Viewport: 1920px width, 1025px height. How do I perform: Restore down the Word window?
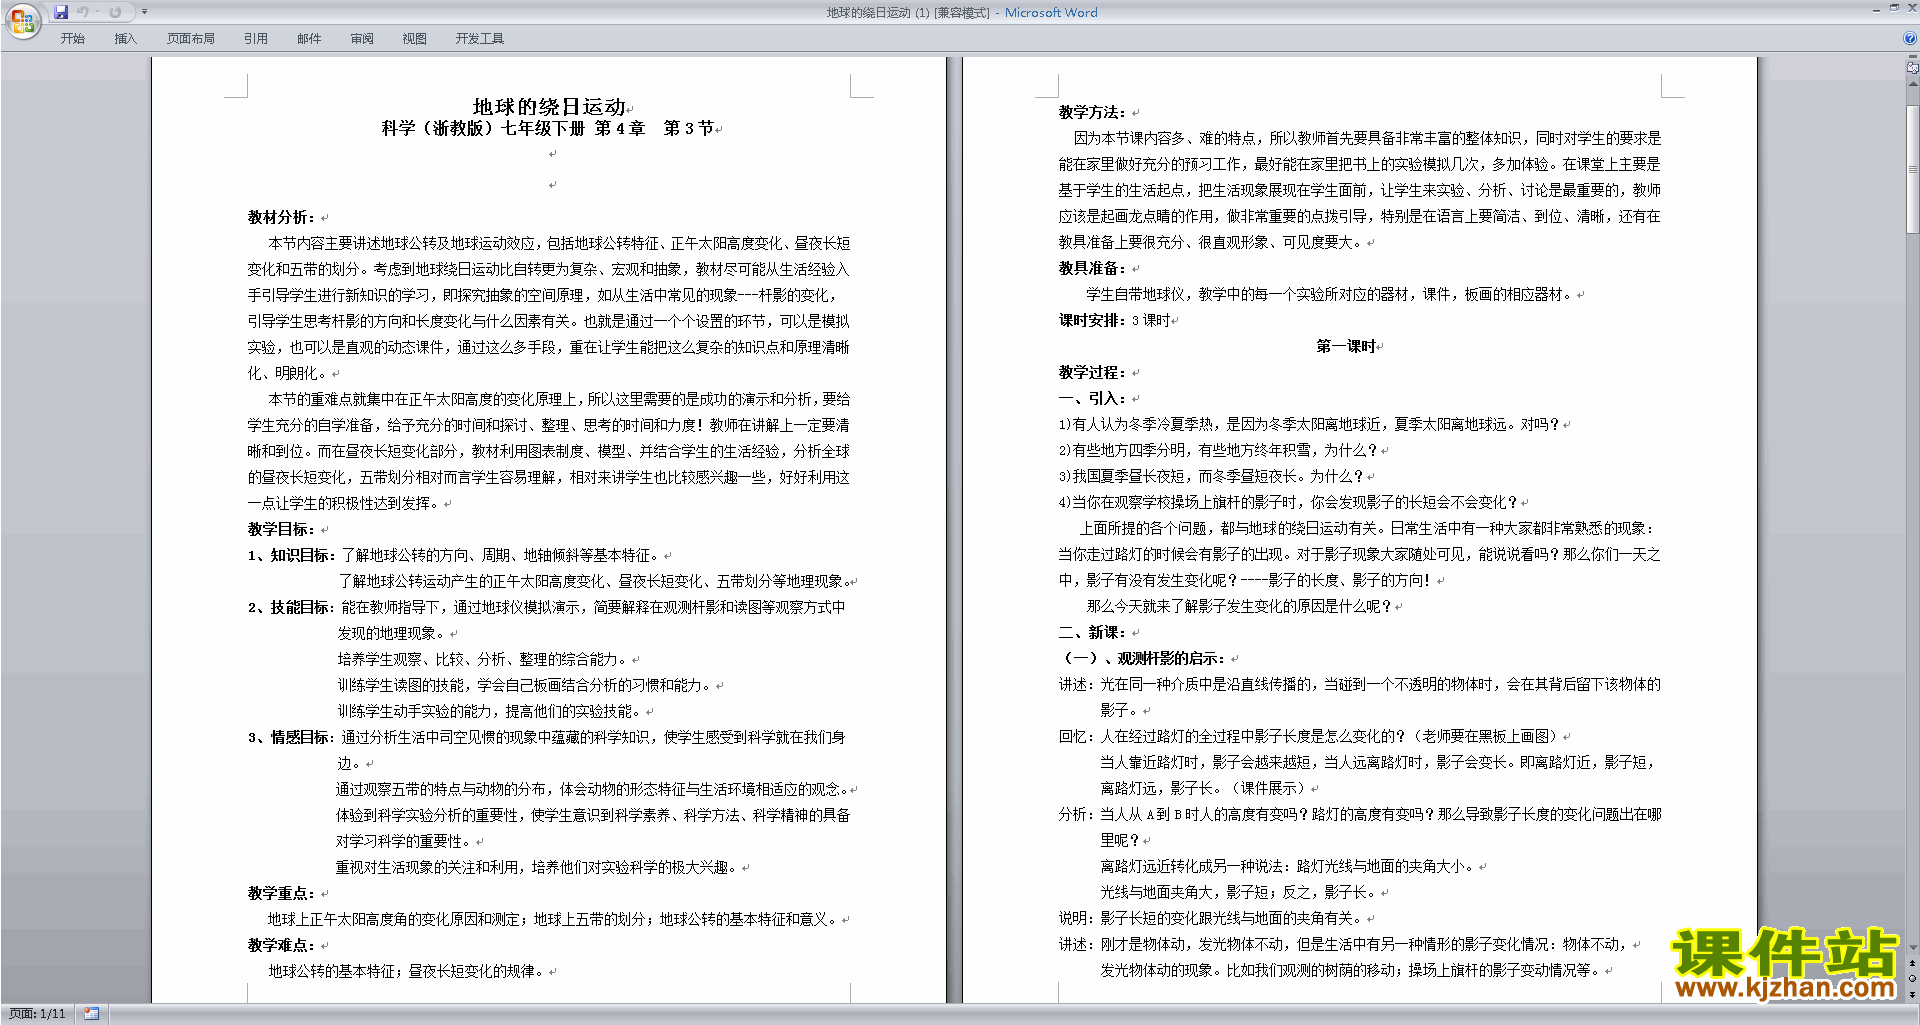coord(1894,8)
